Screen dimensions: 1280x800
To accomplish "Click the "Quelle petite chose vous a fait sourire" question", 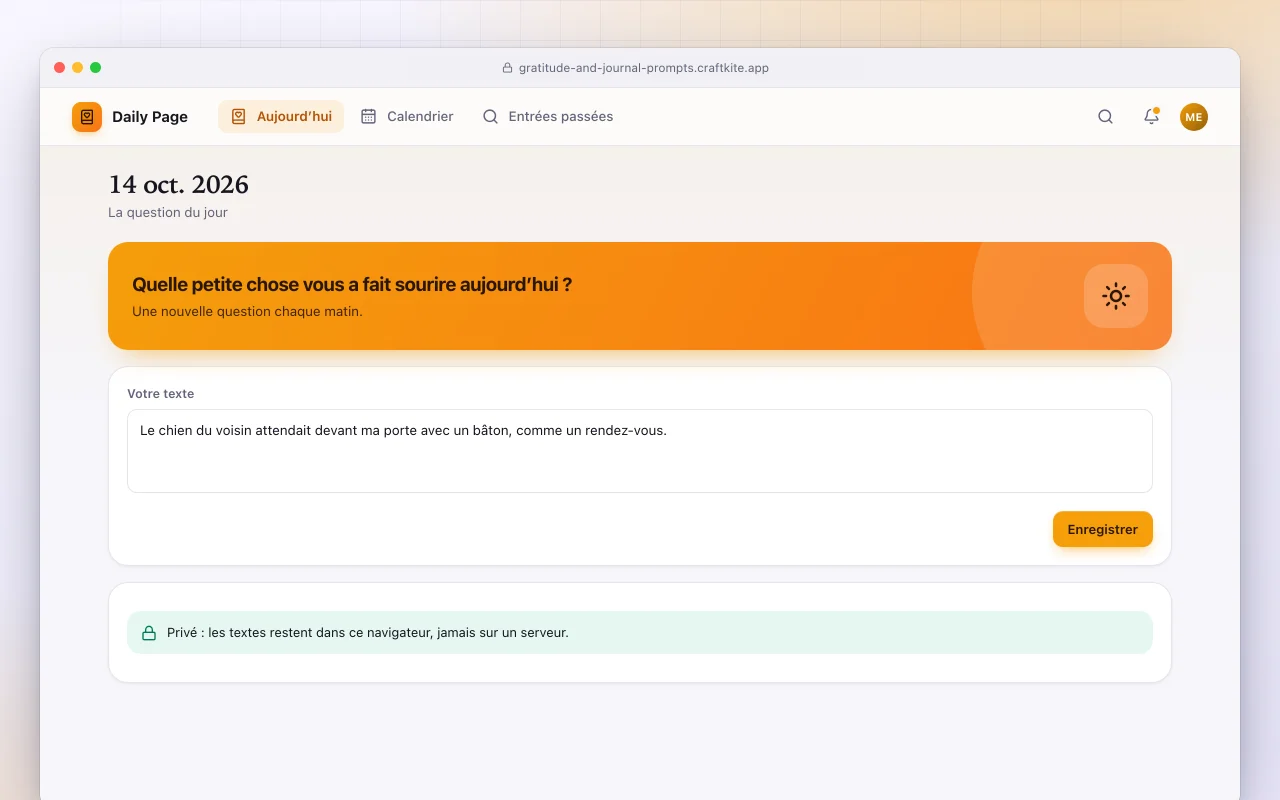I will (352, 284).
